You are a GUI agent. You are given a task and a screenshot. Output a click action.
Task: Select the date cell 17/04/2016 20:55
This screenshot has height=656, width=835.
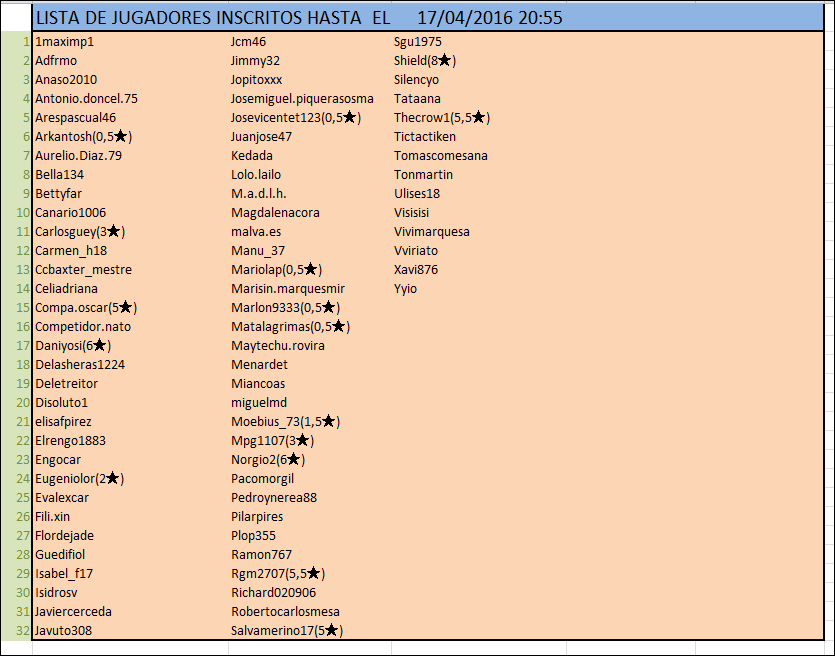coord(489,18)
